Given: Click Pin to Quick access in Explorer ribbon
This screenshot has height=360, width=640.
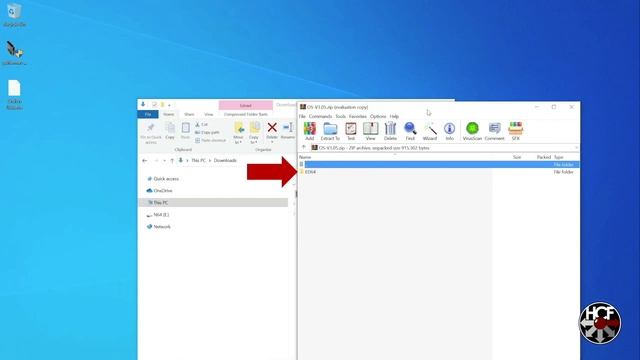Looking at the screenshot, I should (151, 133).
